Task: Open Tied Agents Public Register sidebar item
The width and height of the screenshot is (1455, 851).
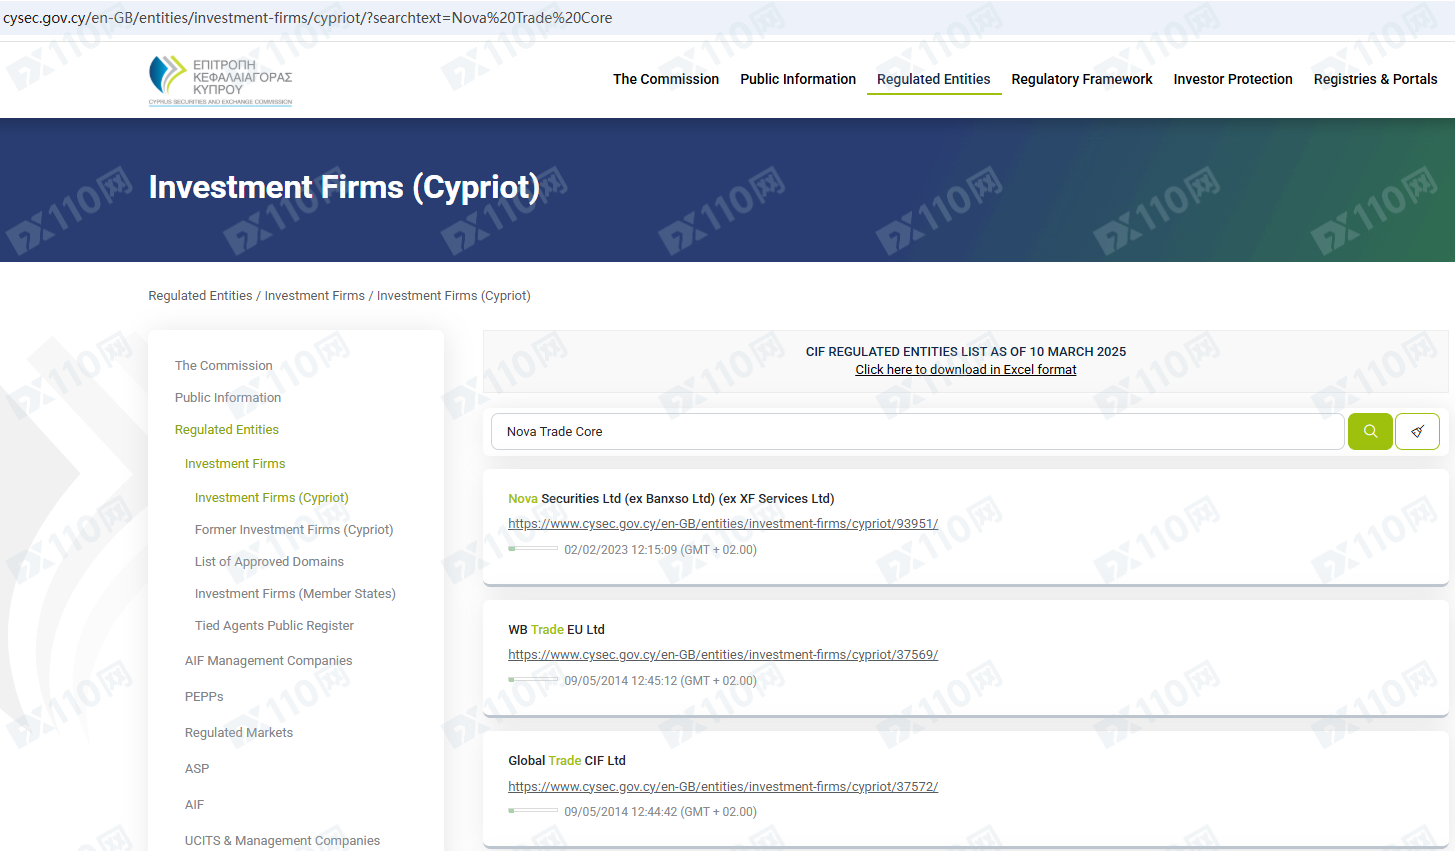Action: (x=274, y=626)
